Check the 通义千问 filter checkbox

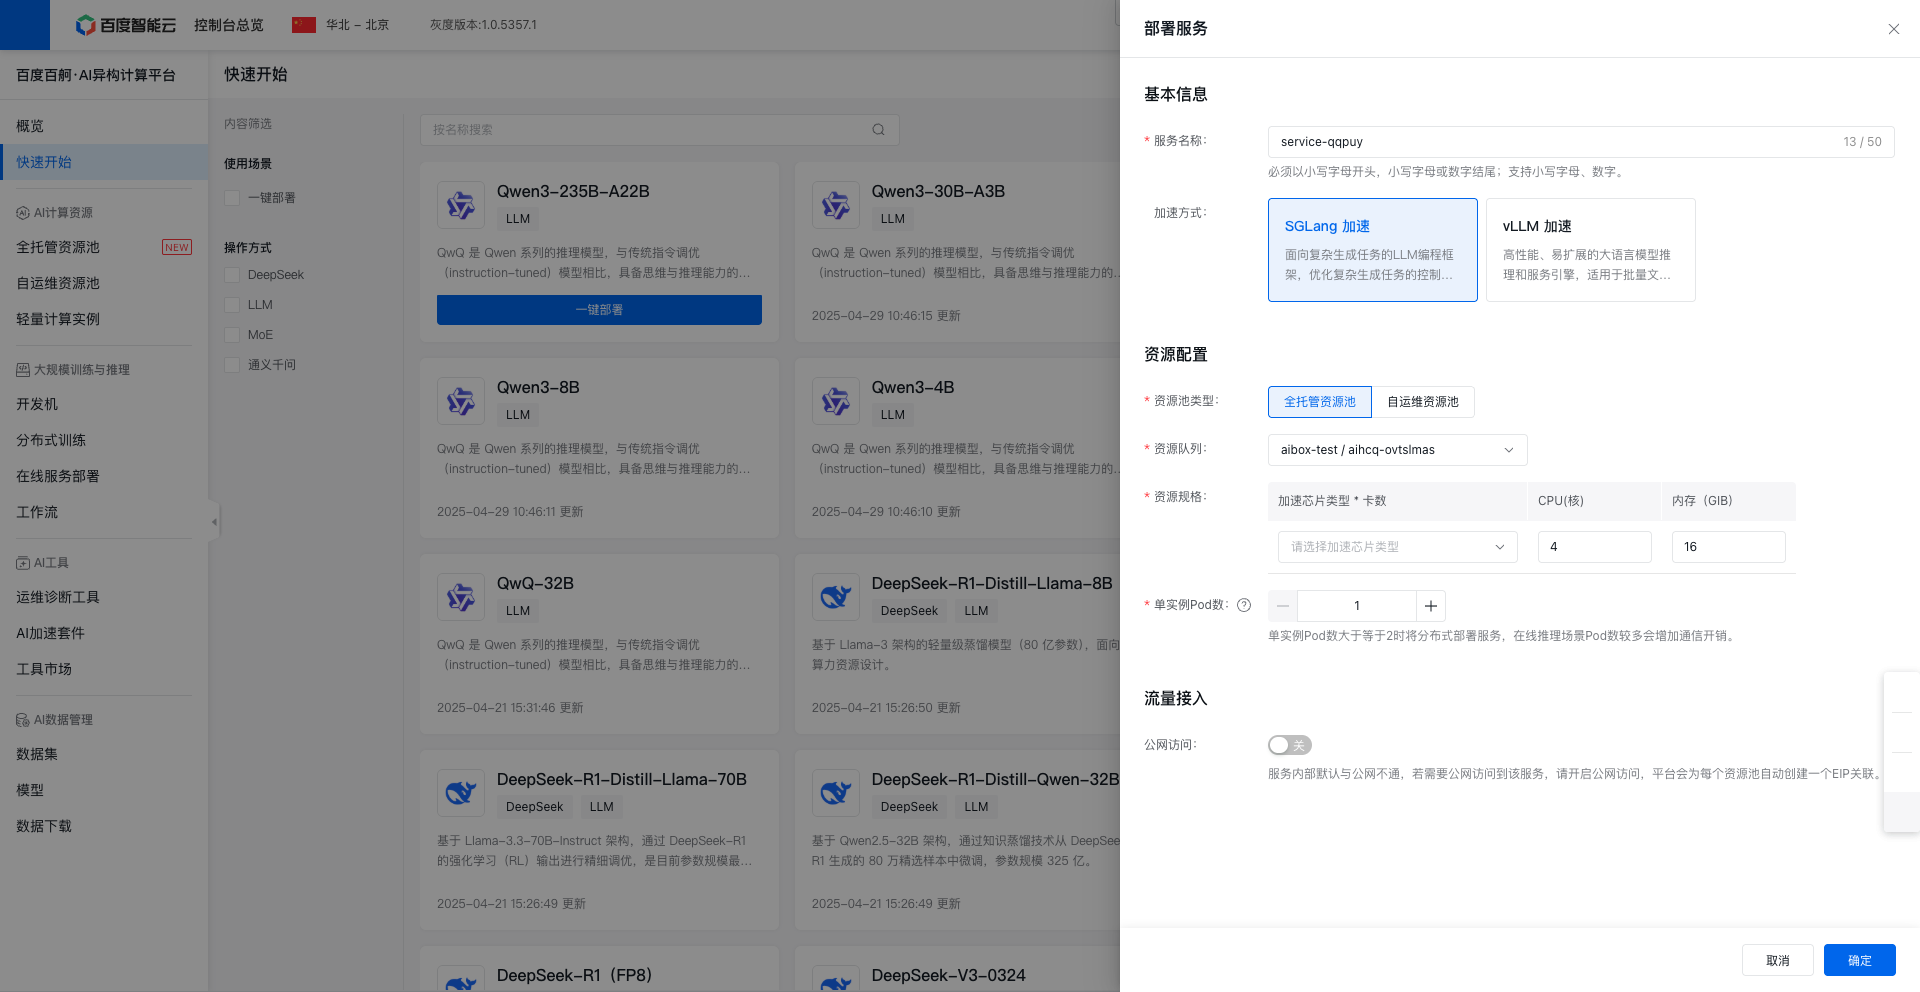tap(232, 365)
